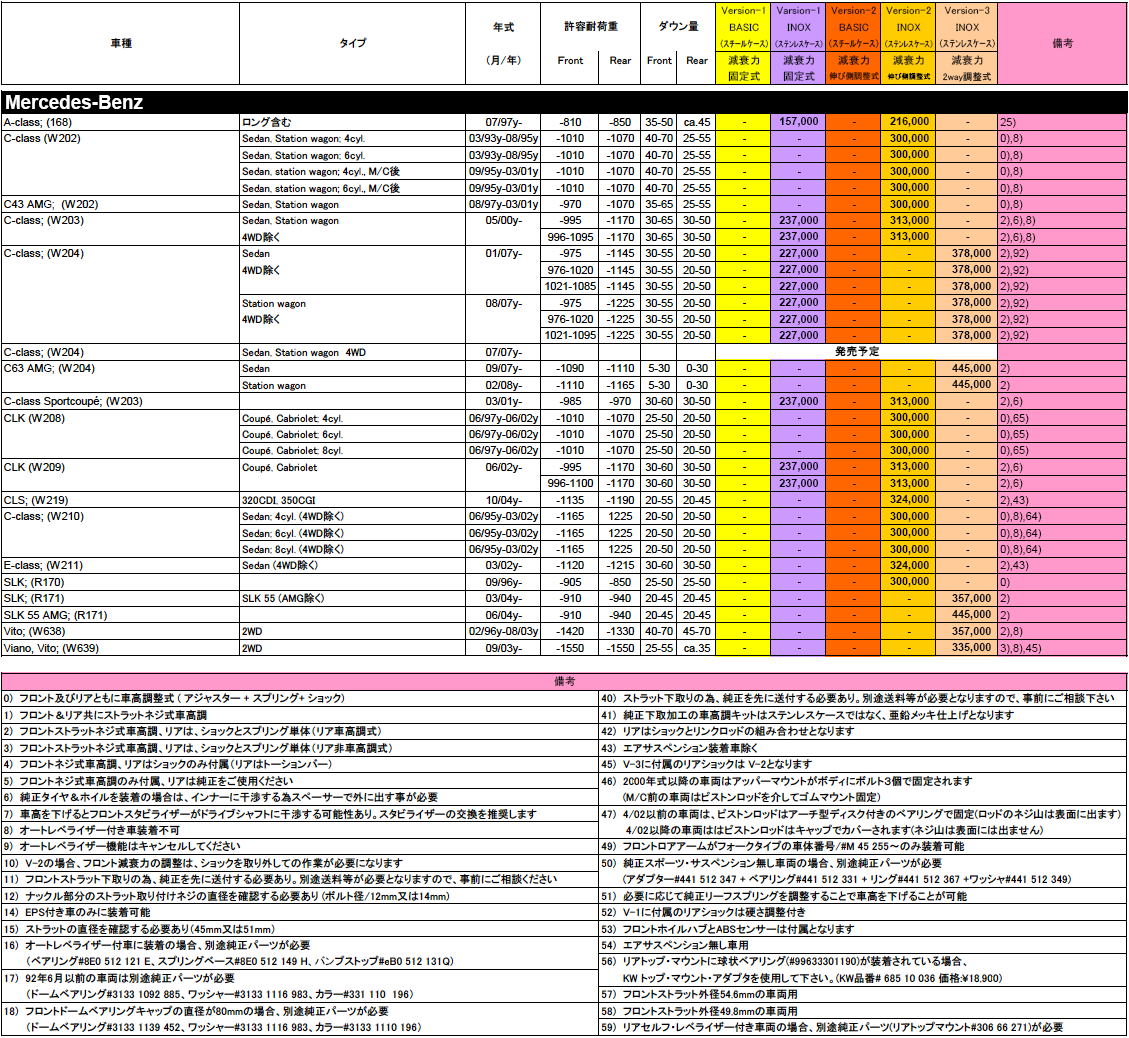Click the C-class; (W203) cell
Viewport: 1129px width, 1038px height.
[120, 229]
